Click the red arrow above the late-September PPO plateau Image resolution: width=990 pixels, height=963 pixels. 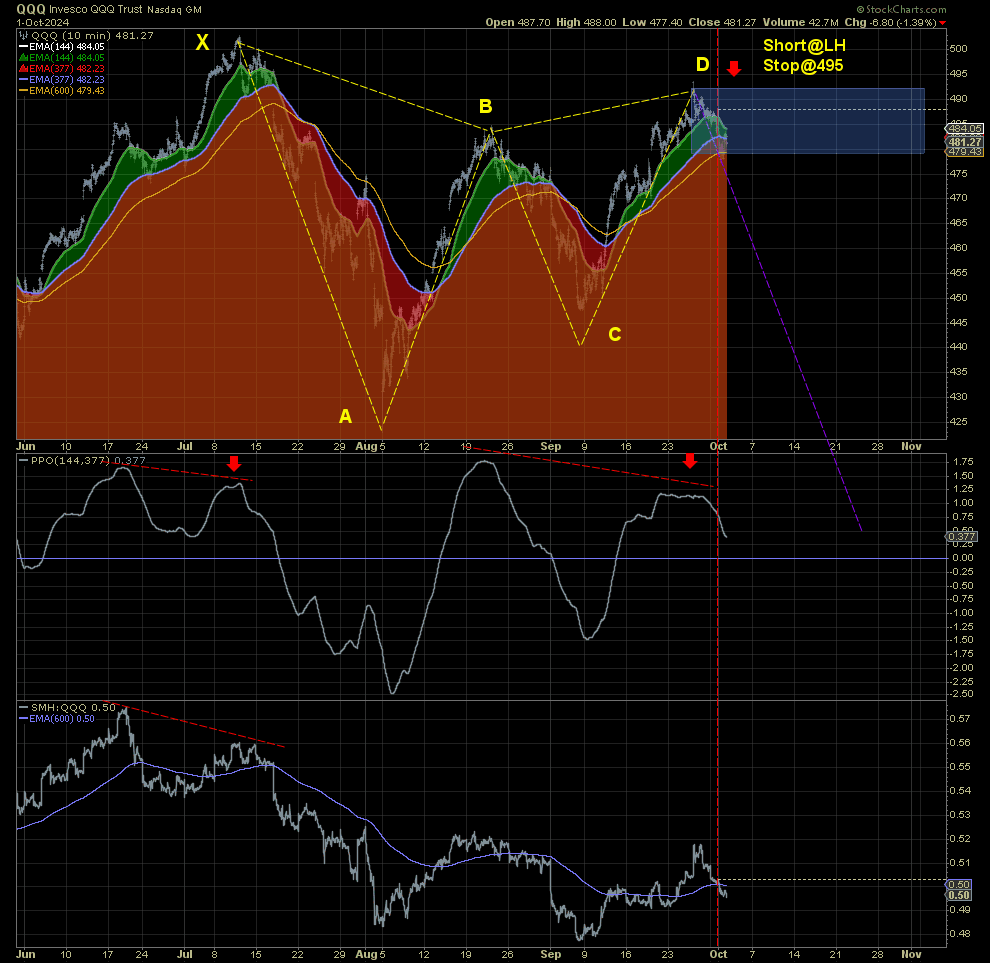point(690,461)
